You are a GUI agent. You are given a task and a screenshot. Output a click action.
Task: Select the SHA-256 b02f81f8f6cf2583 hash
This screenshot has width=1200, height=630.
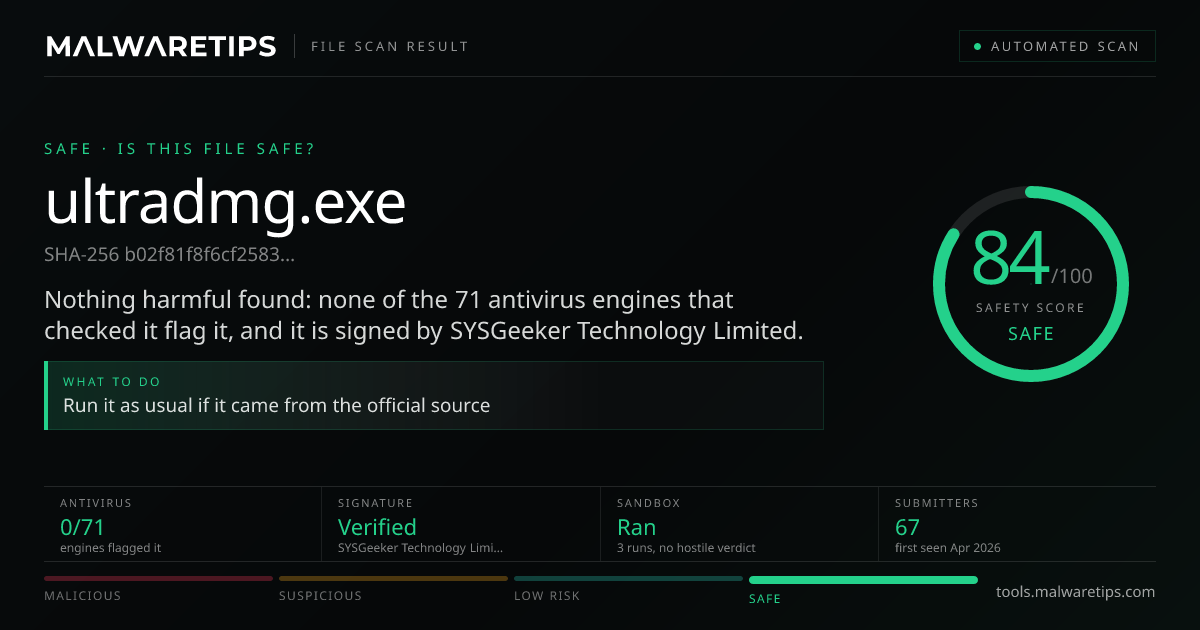point(169,254)
